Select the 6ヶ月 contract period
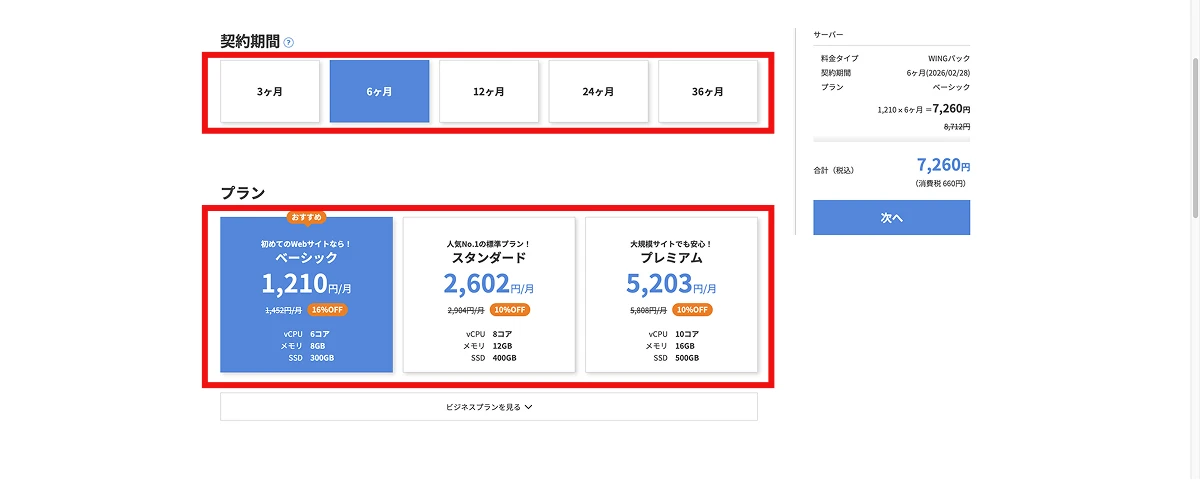The height and width of the screenshot is (480, 1200). tap(379, 91)
